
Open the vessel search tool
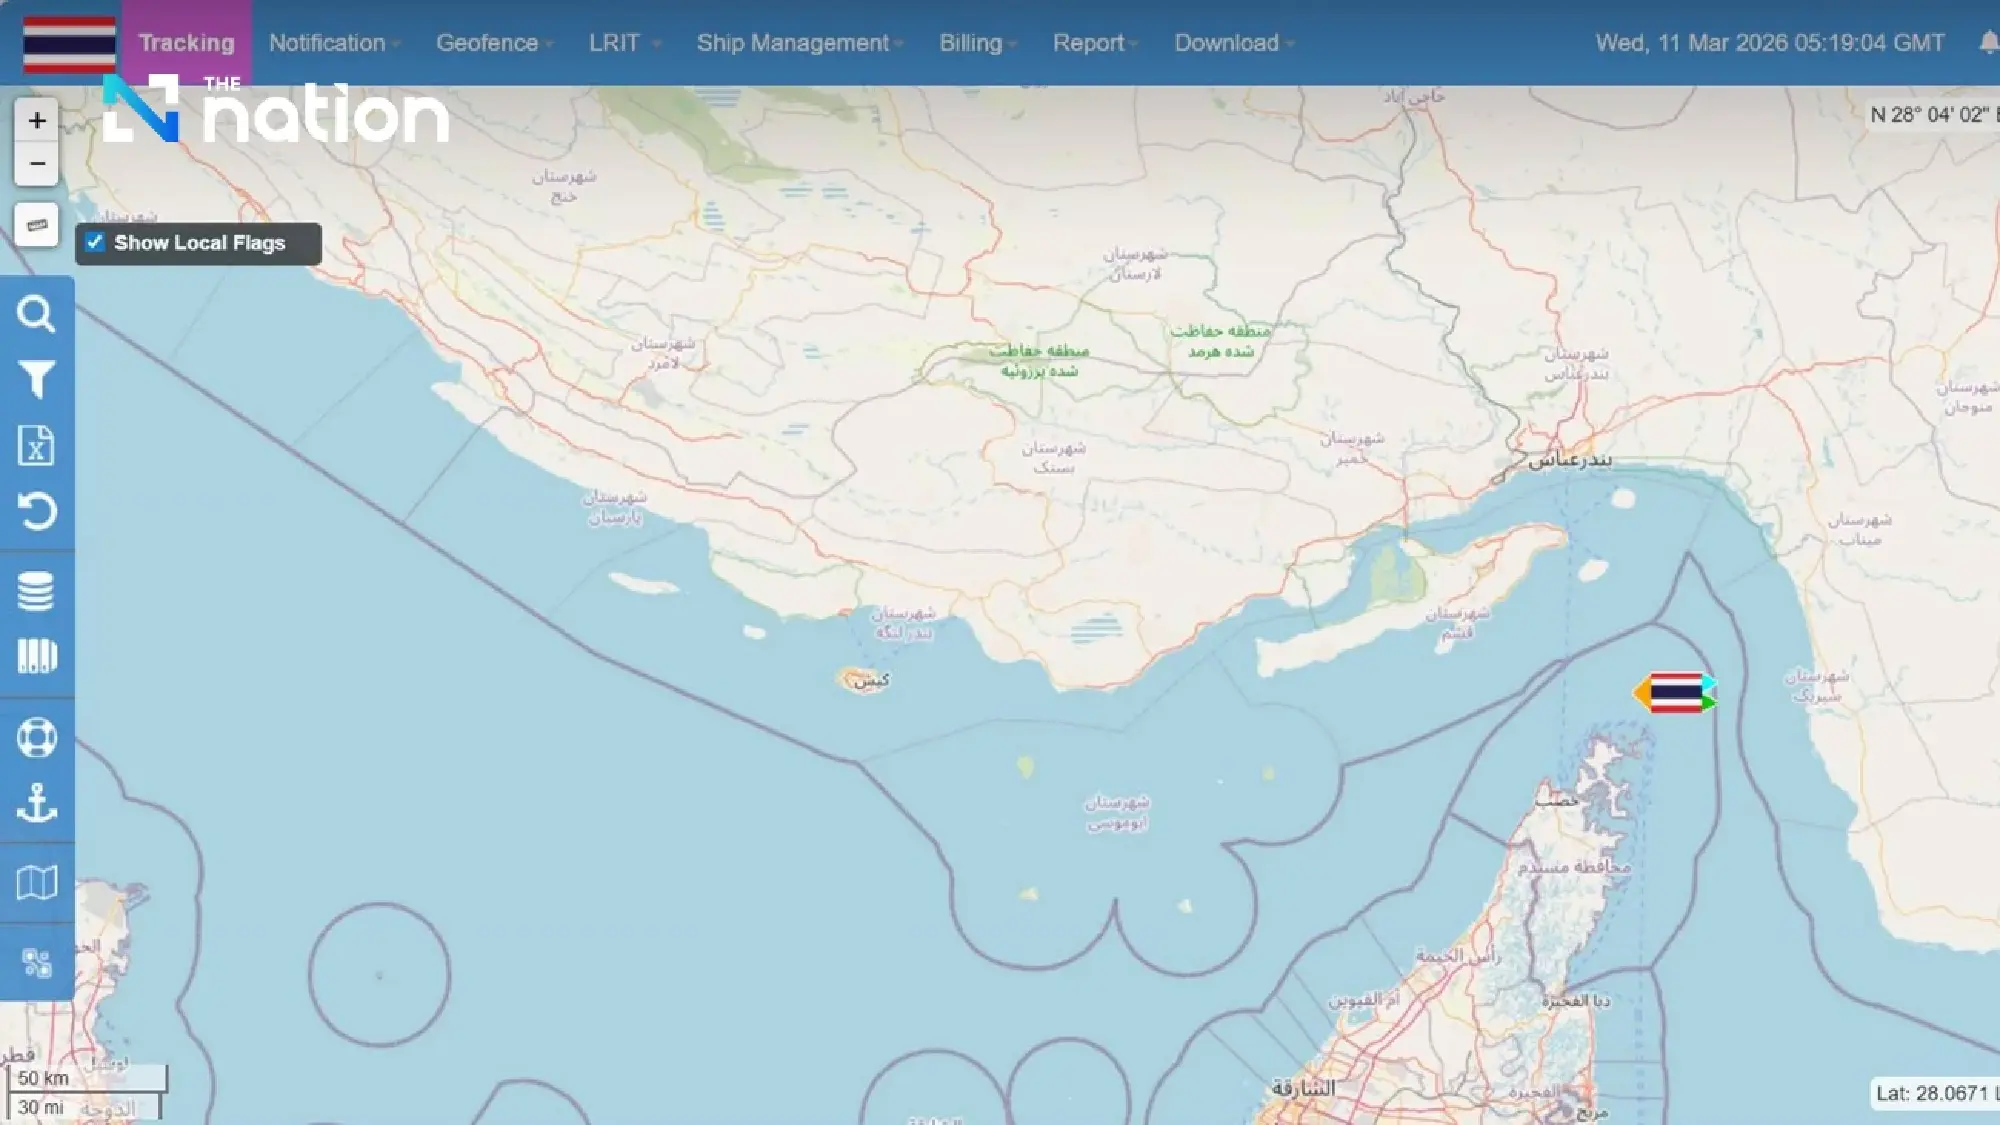37,315
